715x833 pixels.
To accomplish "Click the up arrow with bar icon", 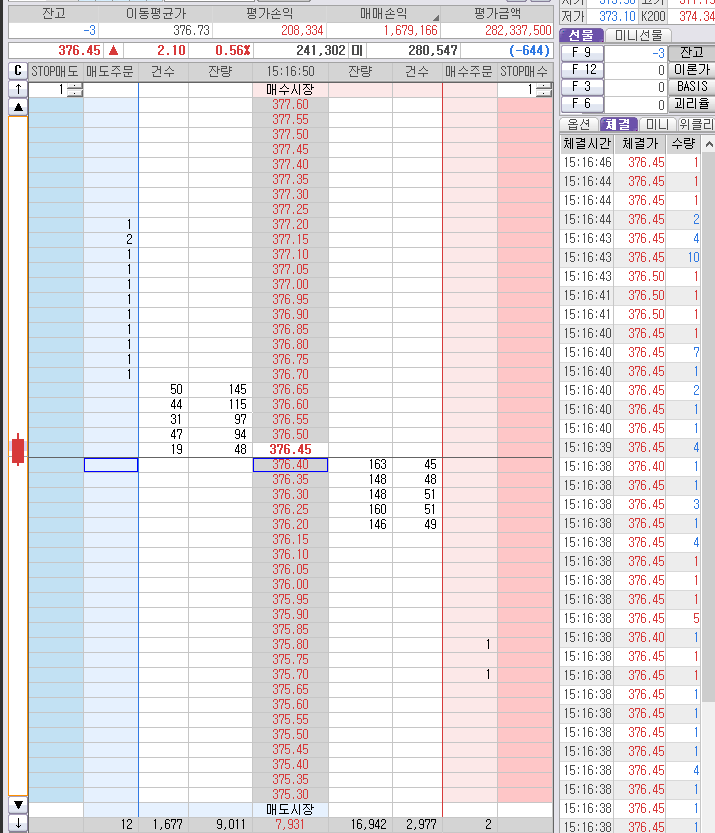I will (x=18, y=89).
